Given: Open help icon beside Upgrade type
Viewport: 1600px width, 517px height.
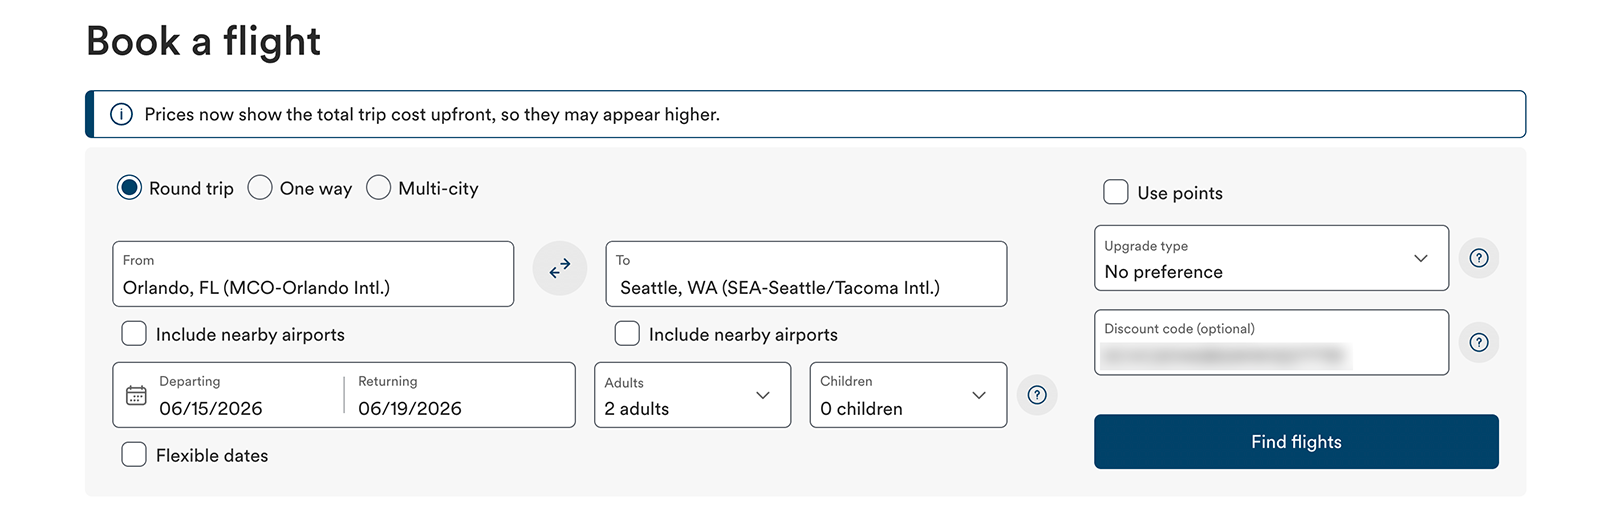Looking at the screenshot, I should (x=1479, y=258).
